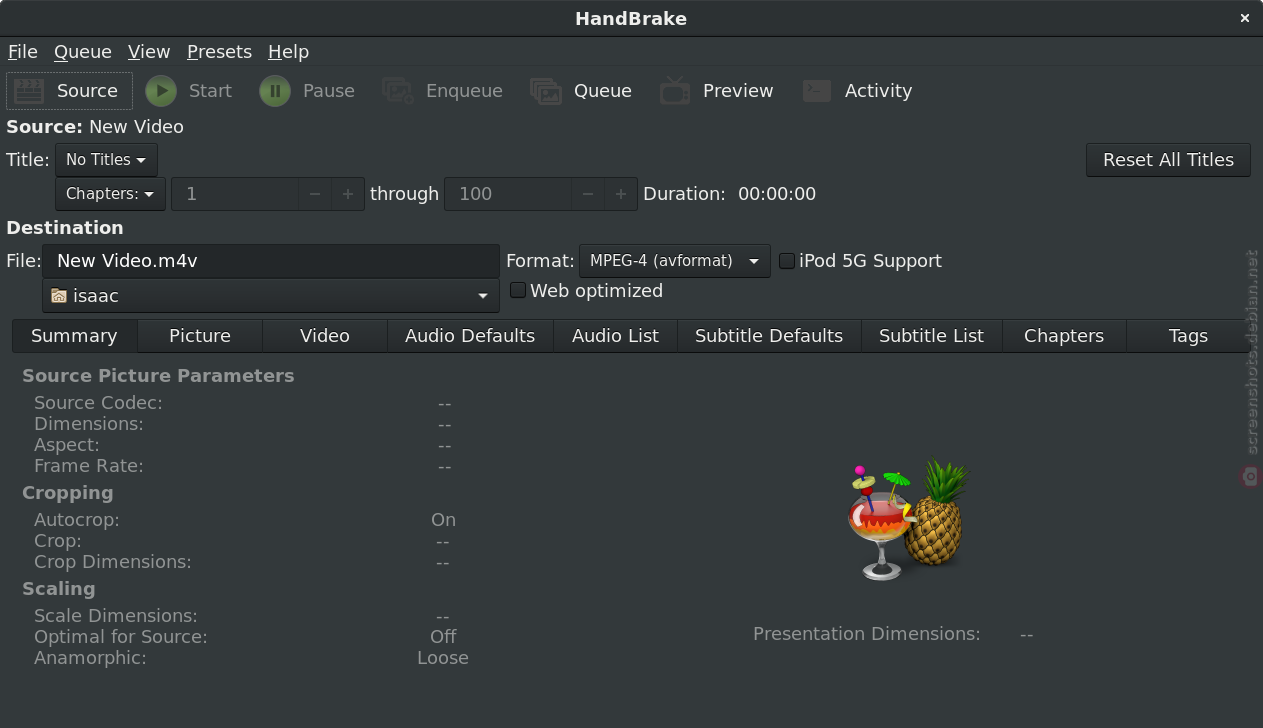Click the Frame Rate label

coord(89,466)
